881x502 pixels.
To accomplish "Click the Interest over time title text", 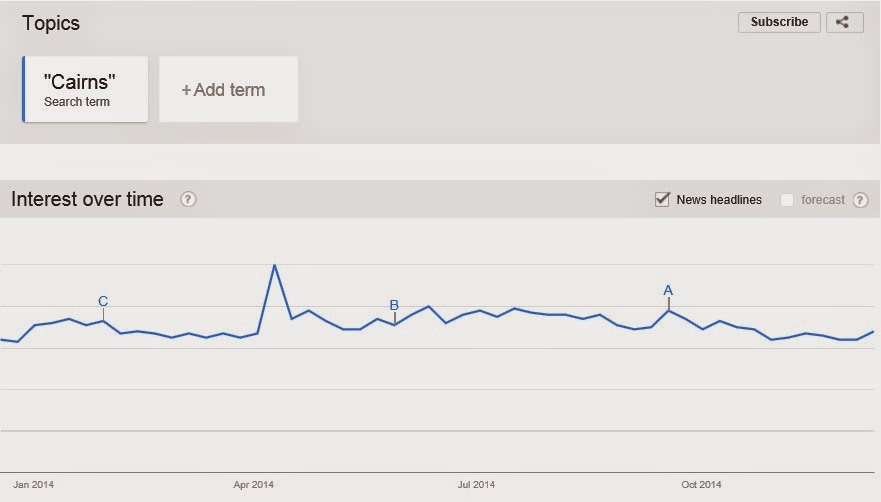I will [87, 199].
